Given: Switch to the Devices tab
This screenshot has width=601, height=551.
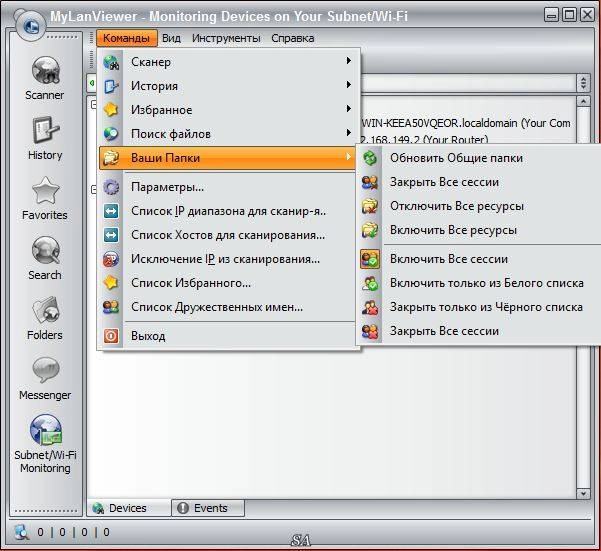Looking at the screenshot, I should tap(129, 508).
